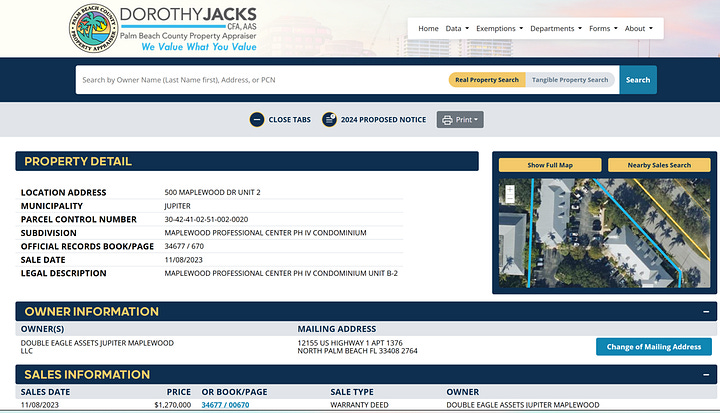720x413 pixels.
Task: Click the legal description ending in UNIT B-2
Action: [x=281, y=273]
